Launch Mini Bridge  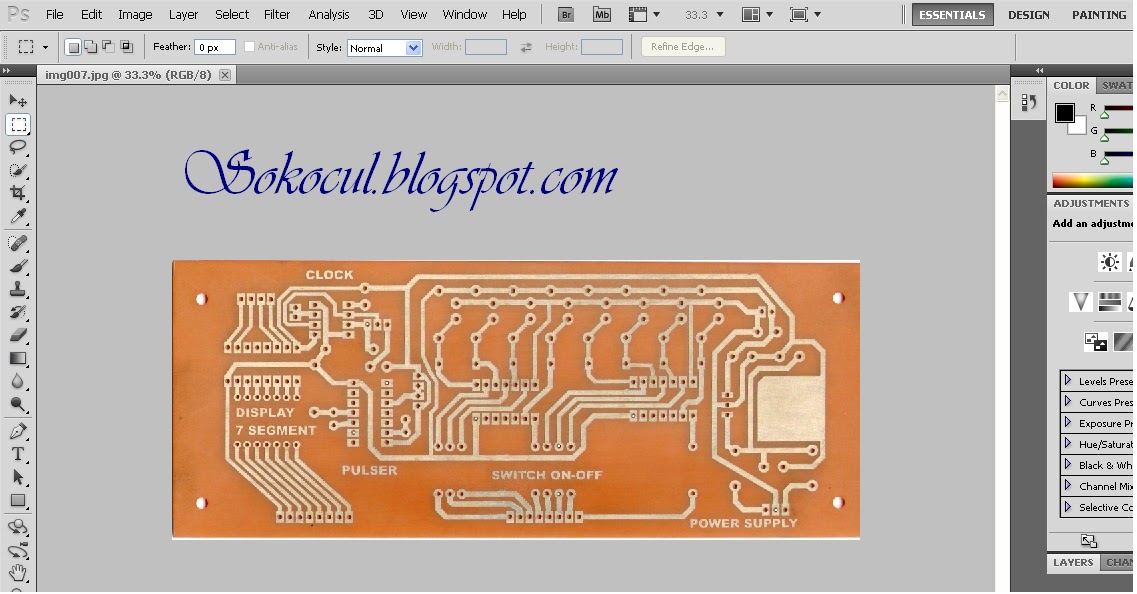602,15
